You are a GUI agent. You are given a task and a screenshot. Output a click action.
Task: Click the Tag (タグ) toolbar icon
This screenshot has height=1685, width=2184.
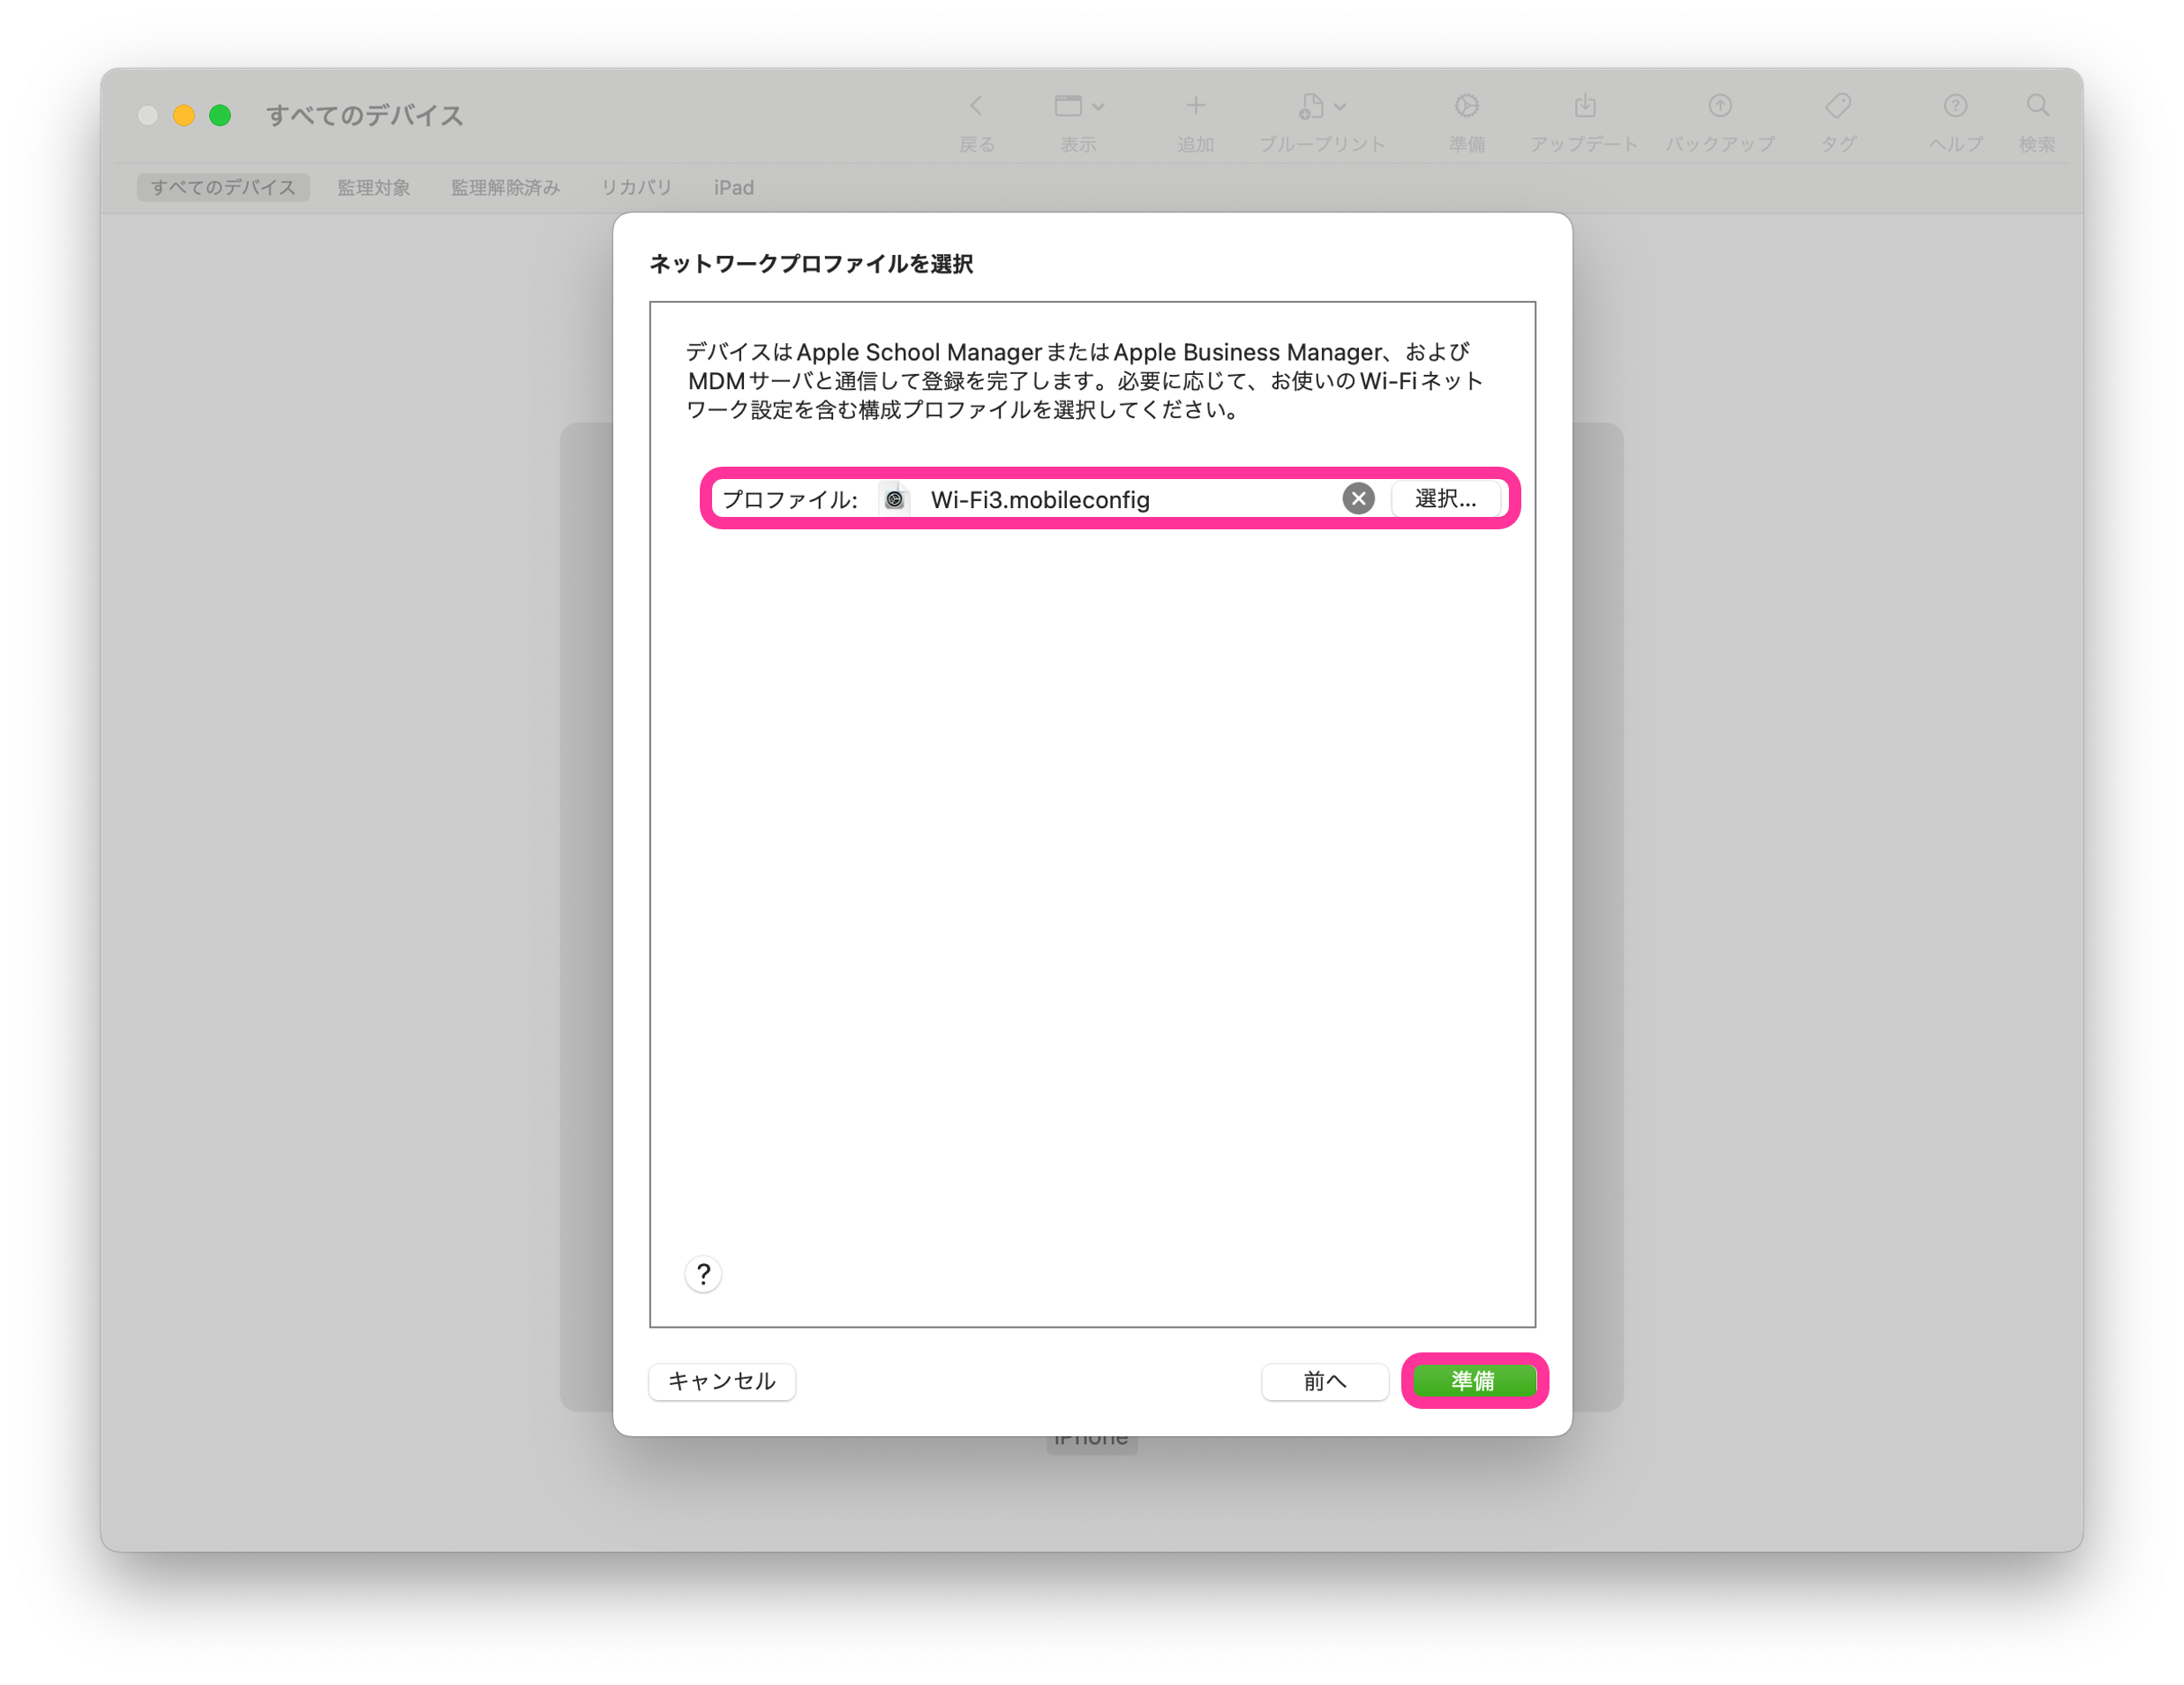tap(1837, 106)
